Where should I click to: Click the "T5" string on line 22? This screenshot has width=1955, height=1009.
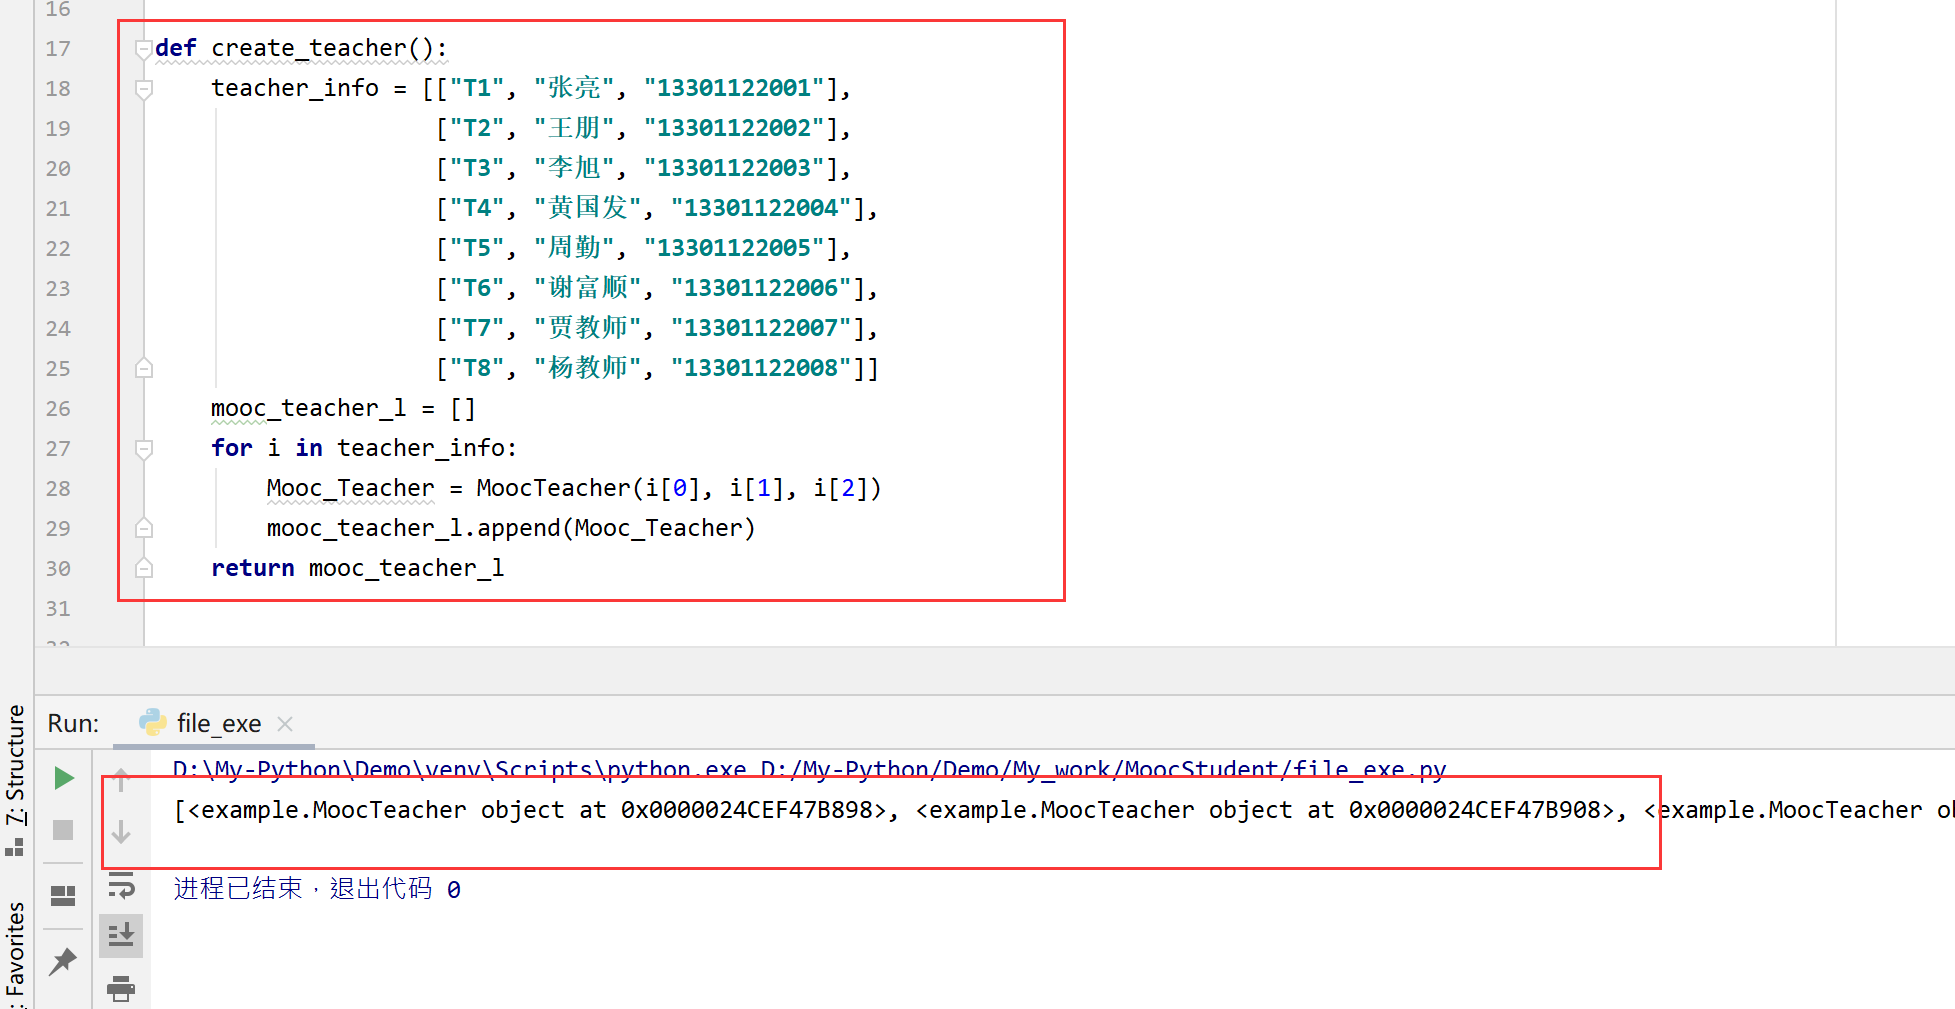tap(477, 248)
